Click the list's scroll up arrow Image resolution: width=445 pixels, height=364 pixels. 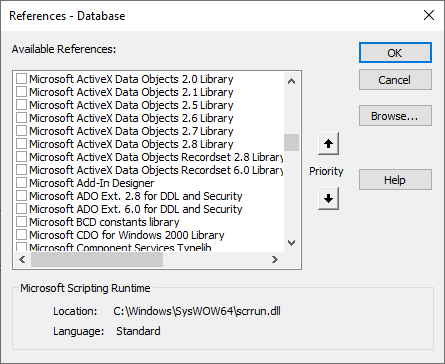(x=291, y=81)
